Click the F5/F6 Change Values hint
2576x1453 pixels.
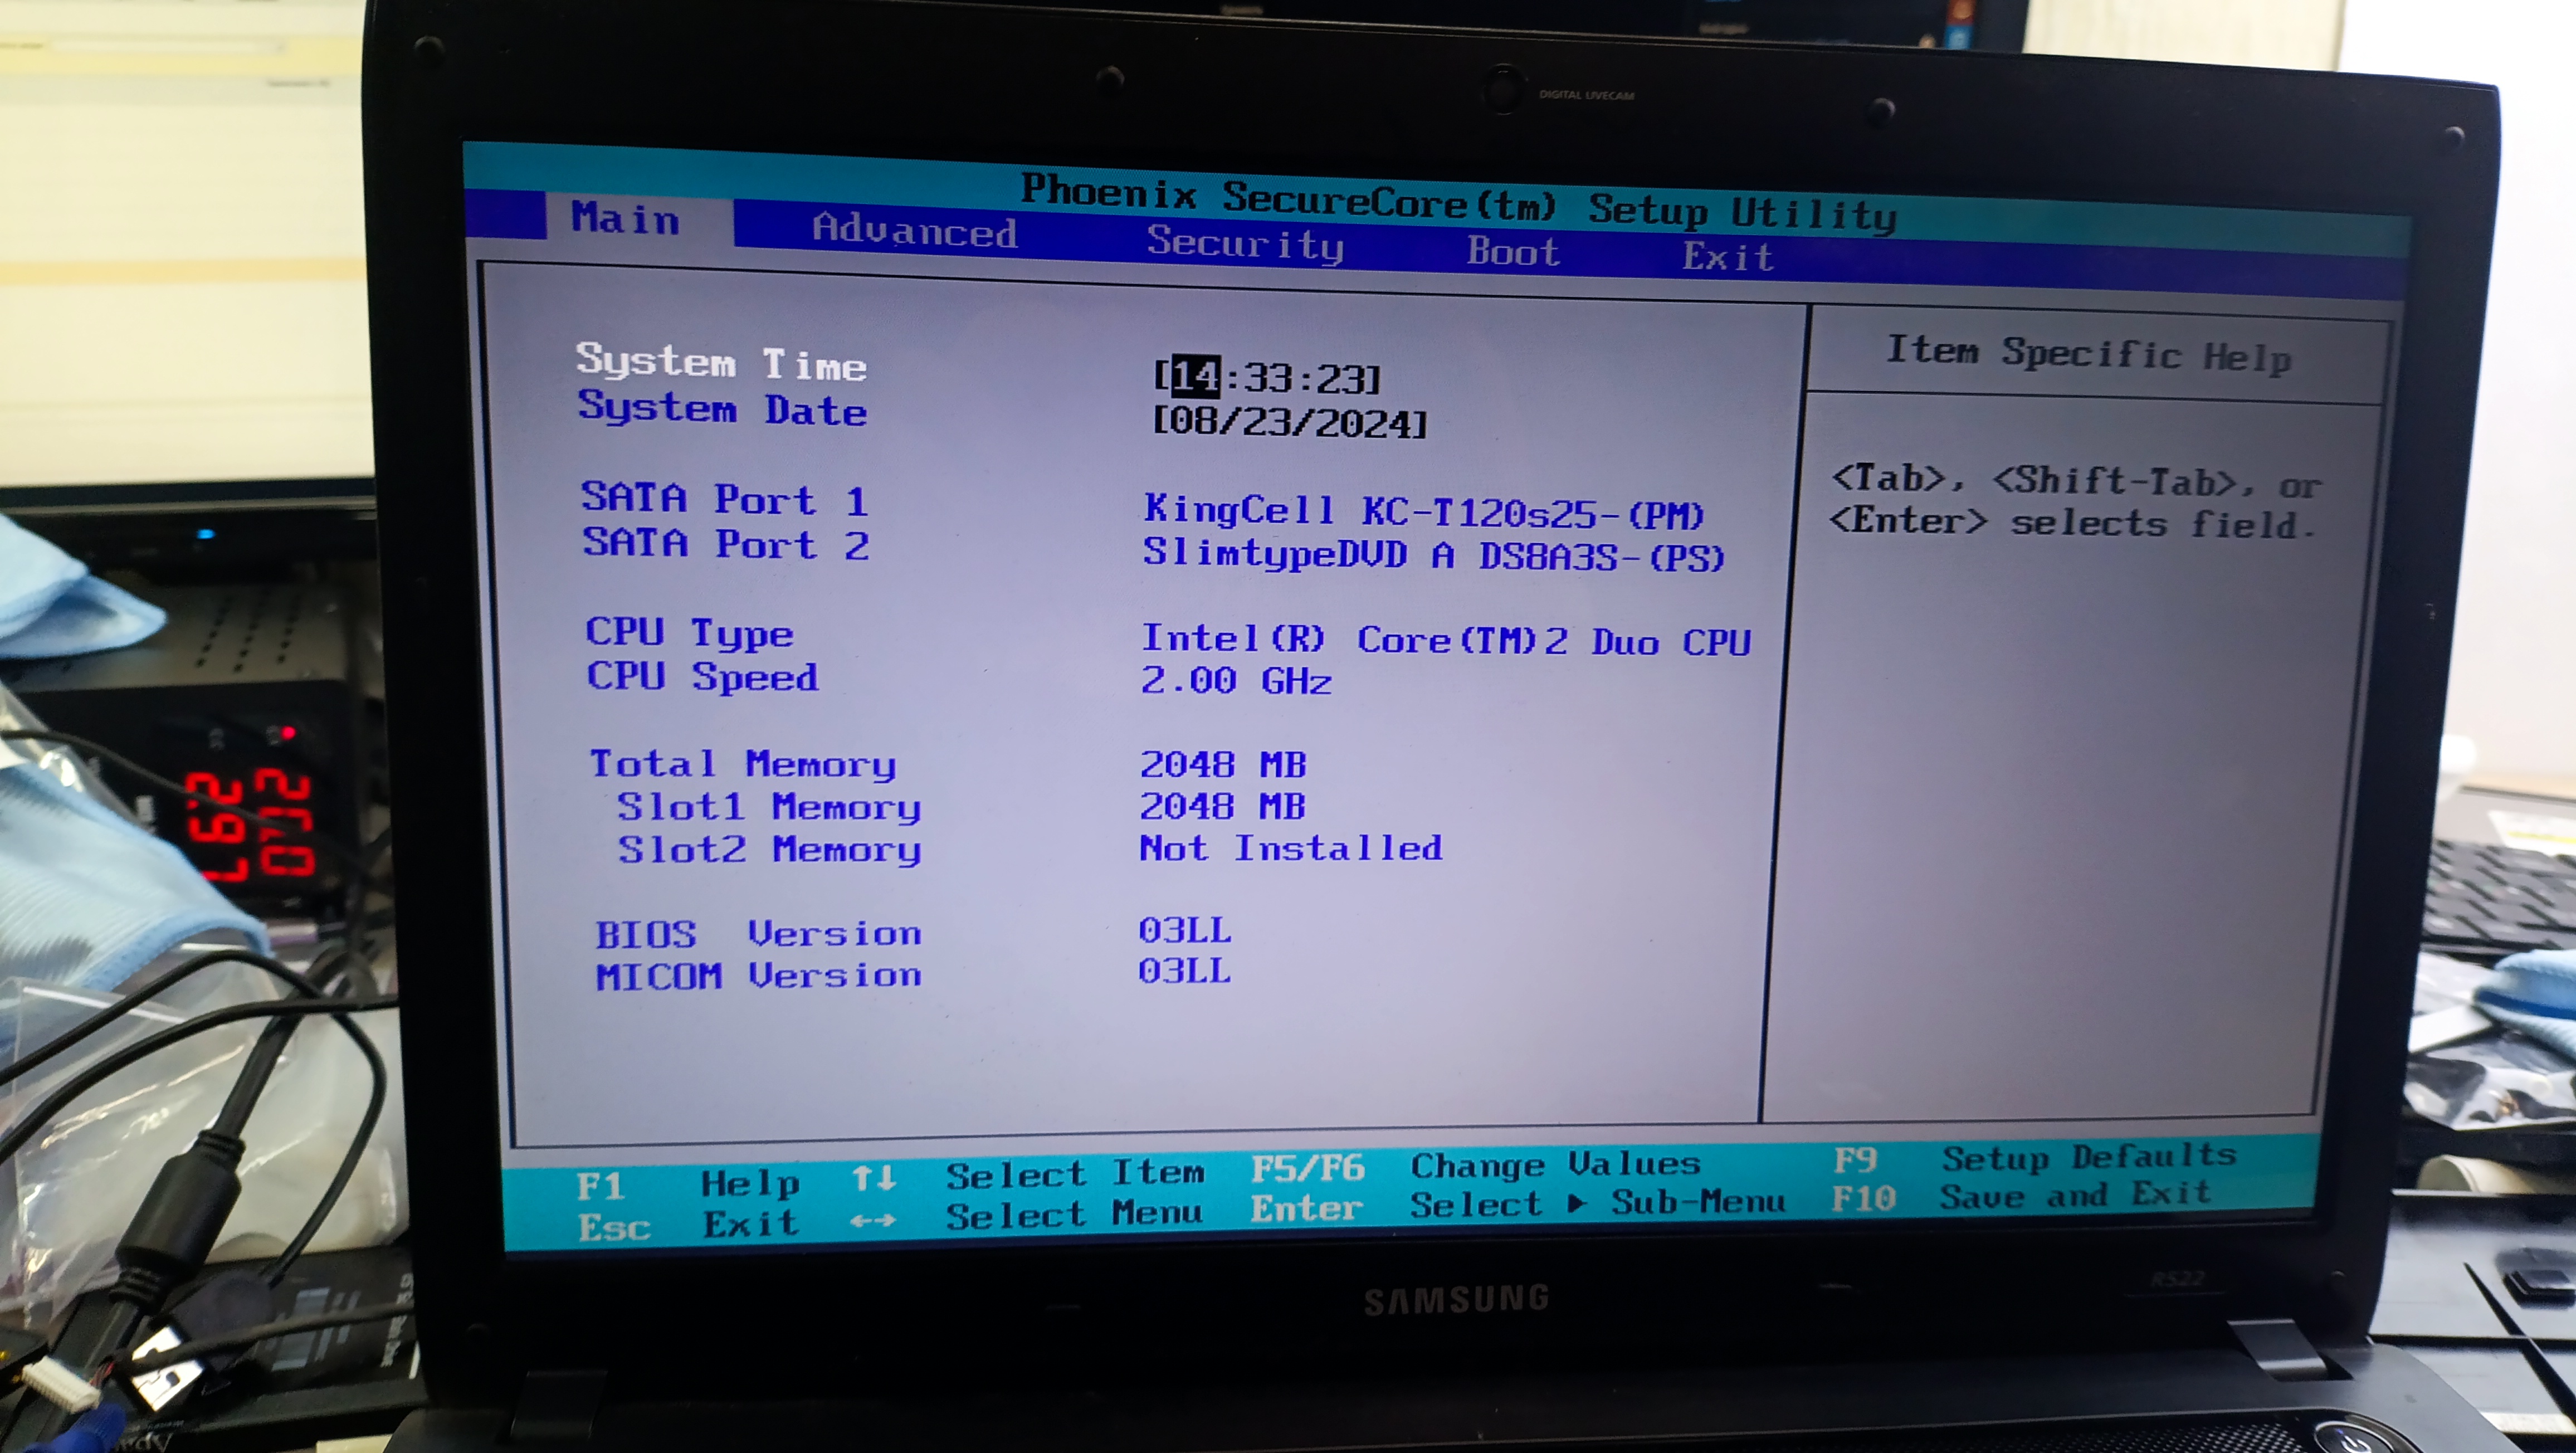click(1475, 1166)
